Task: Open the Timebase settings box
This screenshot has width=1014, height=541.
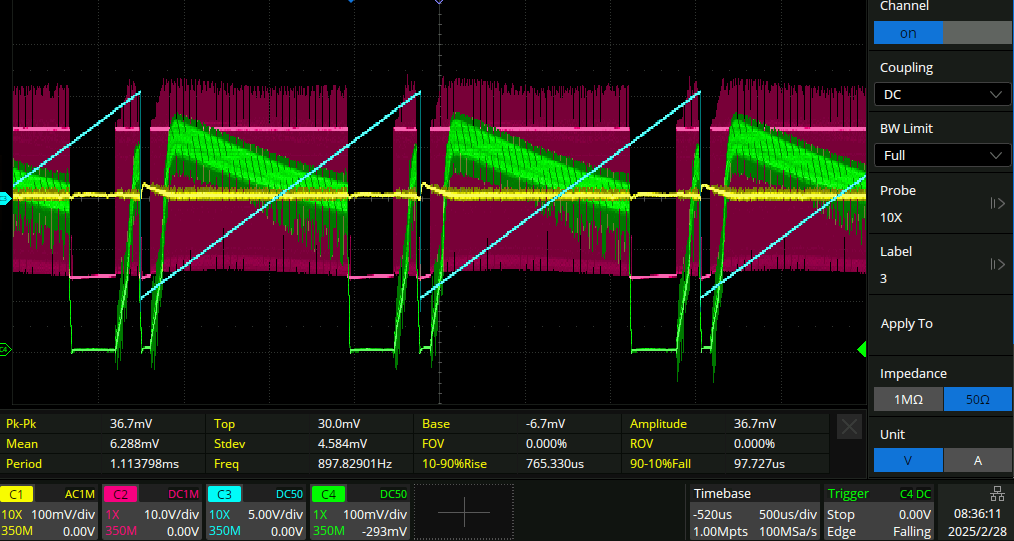Action: click(753, 512)
